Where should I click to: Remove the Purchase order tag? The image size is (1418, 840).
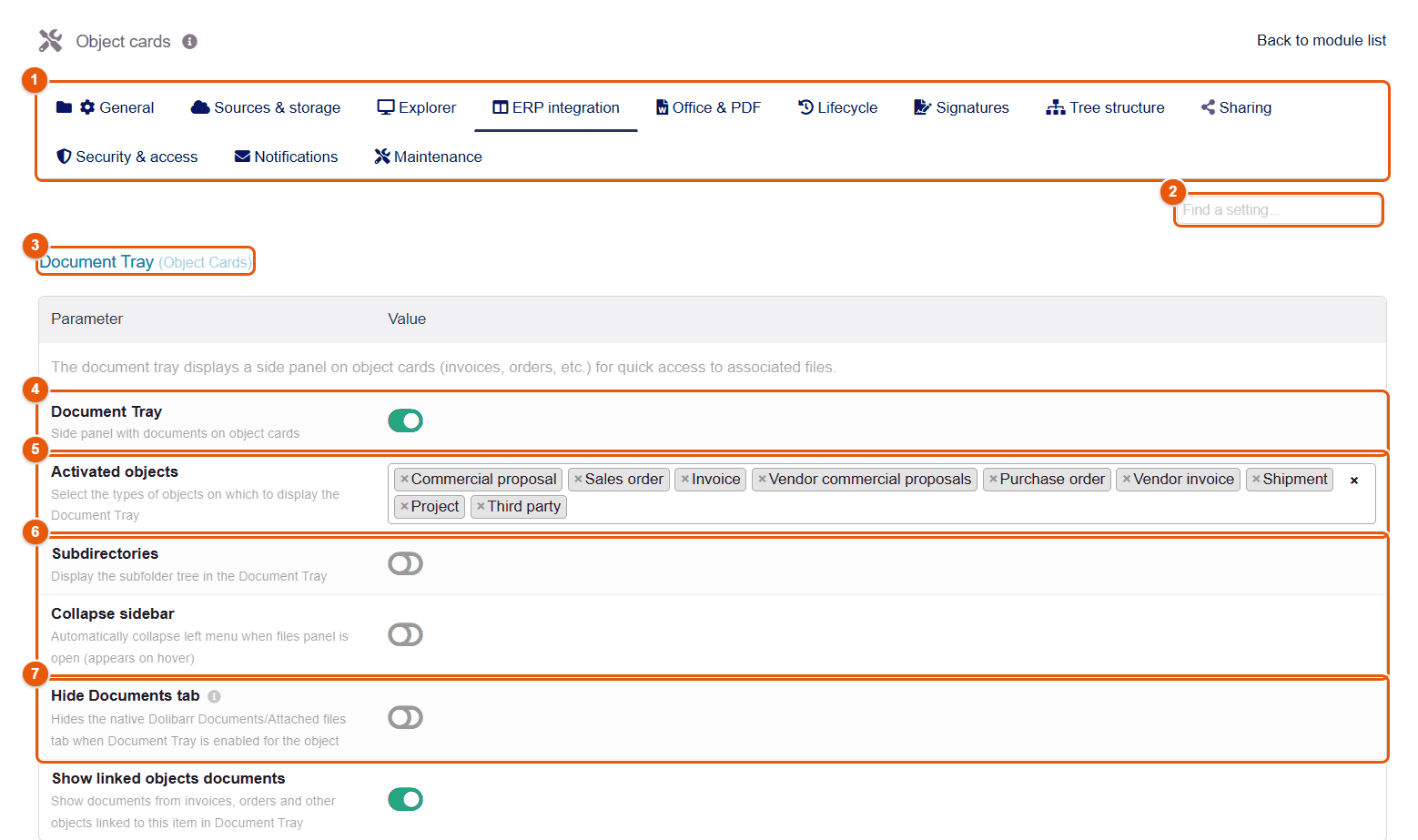[x=993, y=480]
